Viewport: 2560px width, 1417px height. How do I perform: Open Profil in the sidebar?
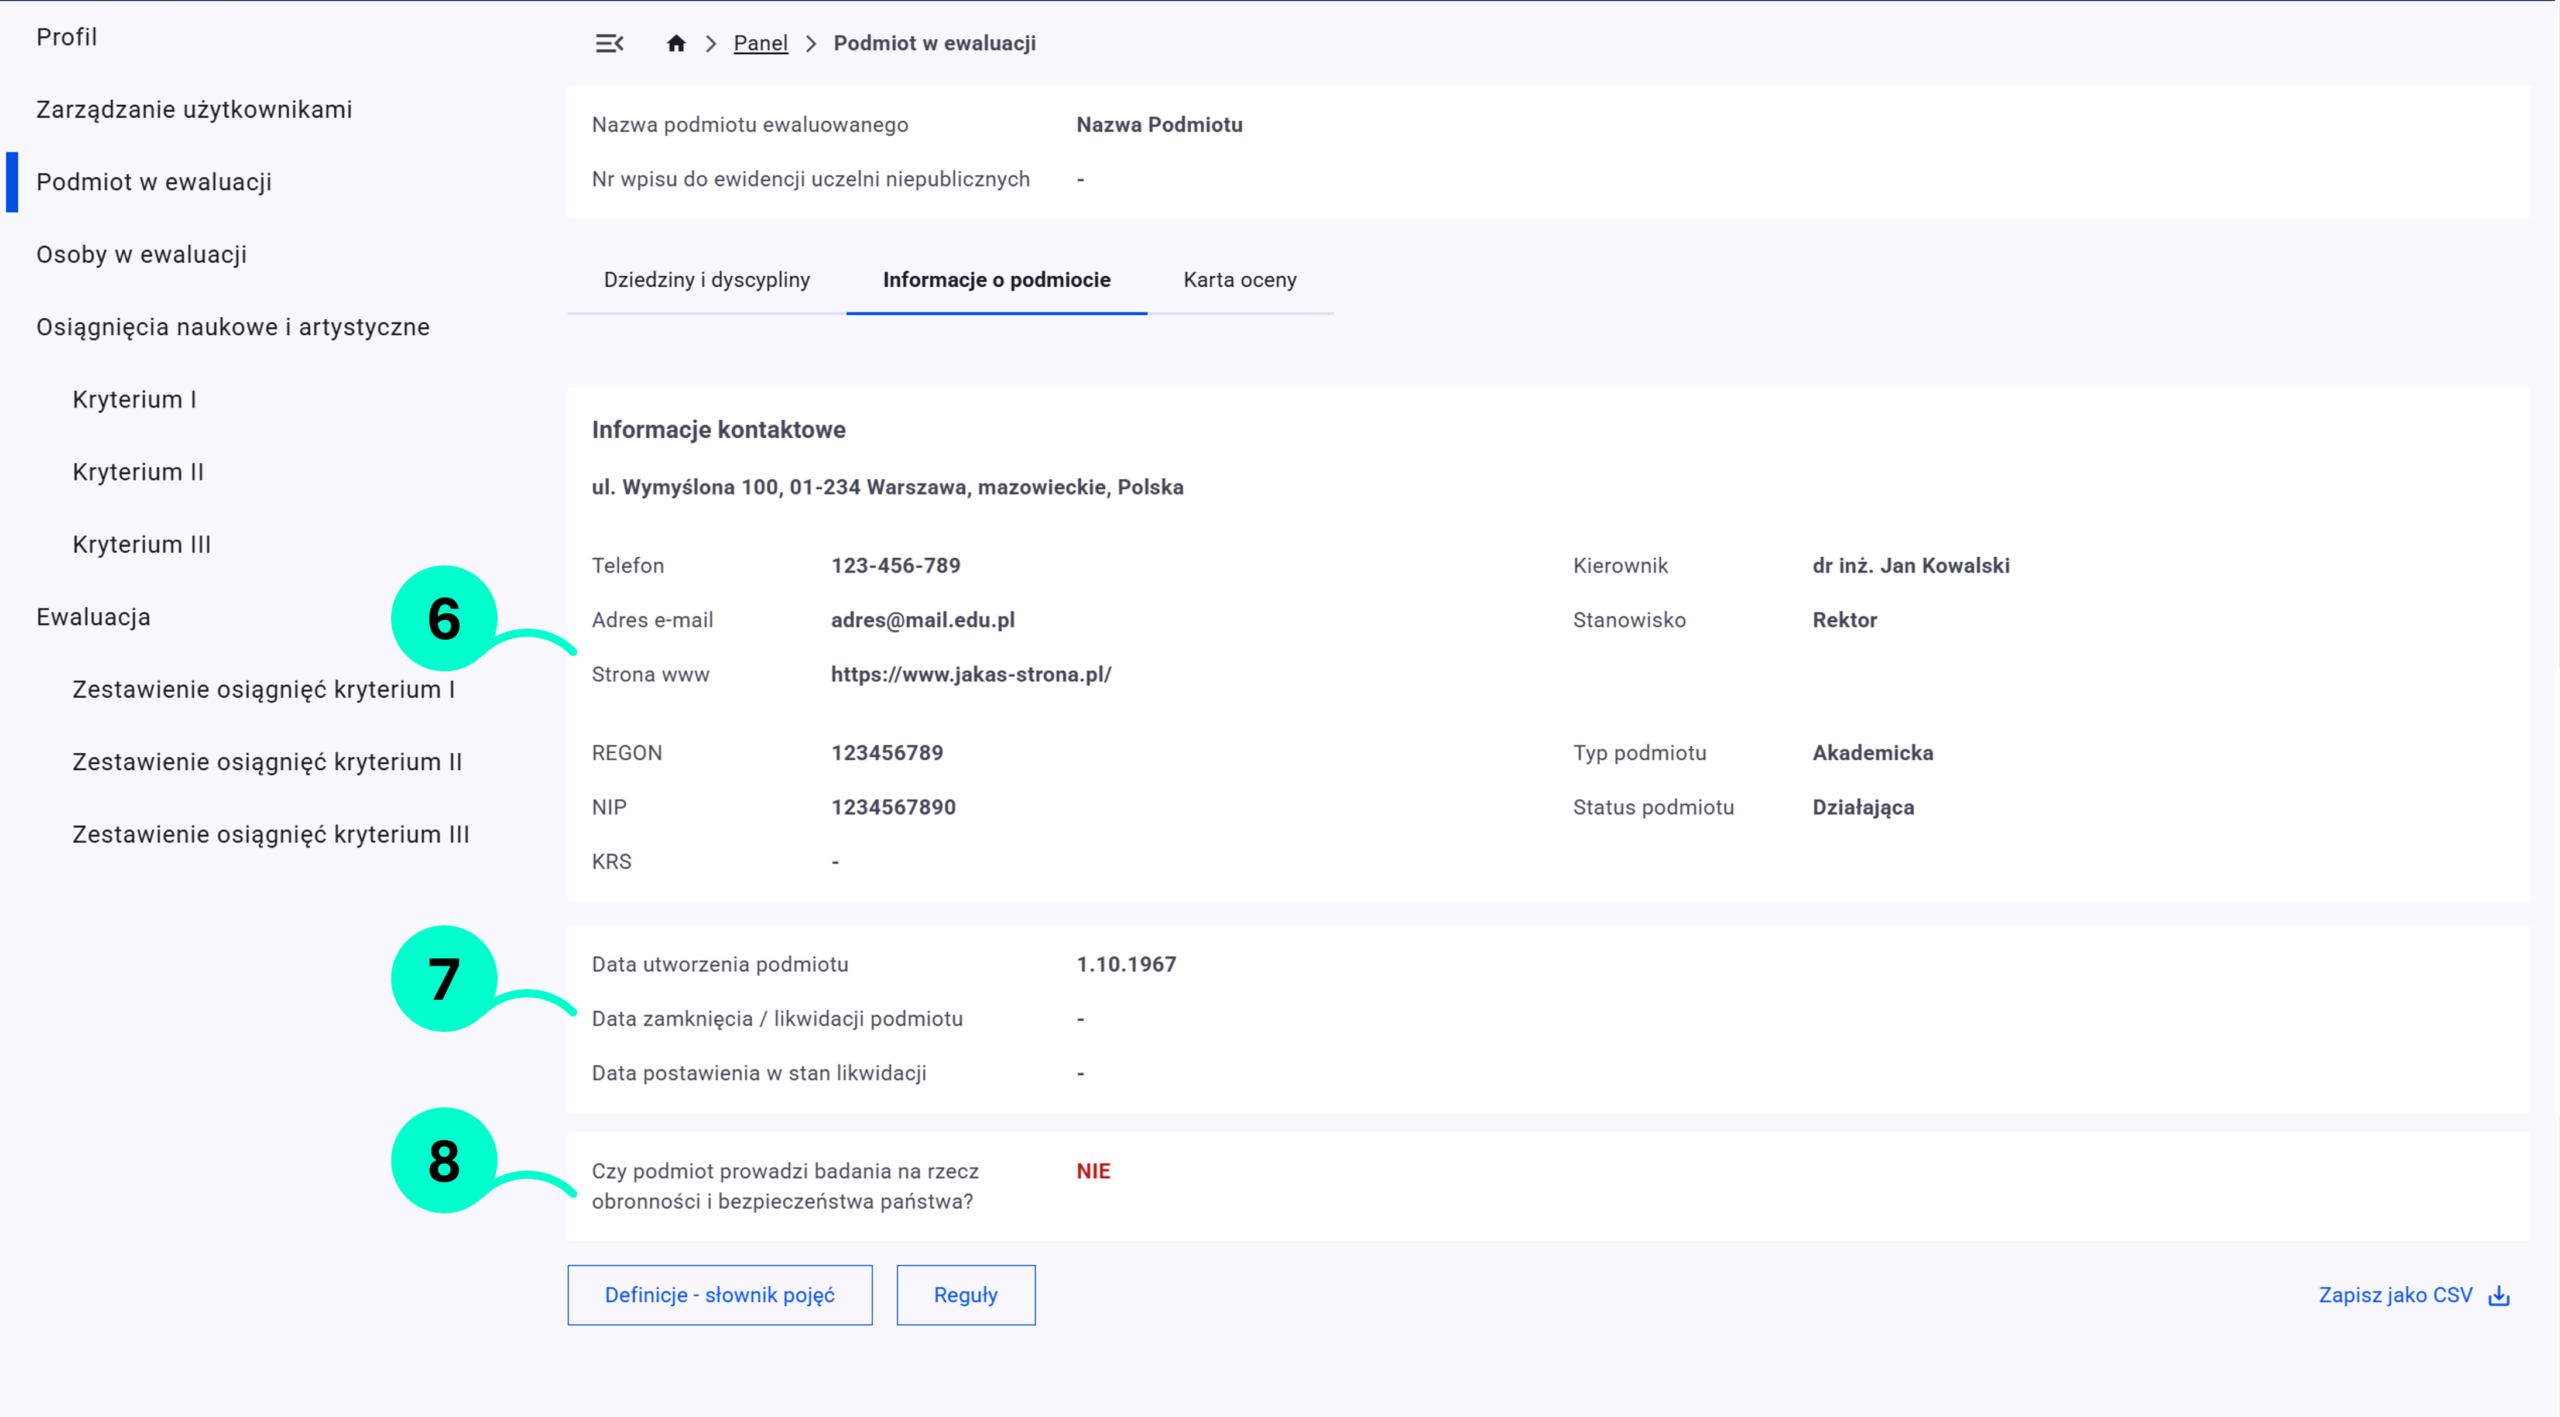coord(66,37)
